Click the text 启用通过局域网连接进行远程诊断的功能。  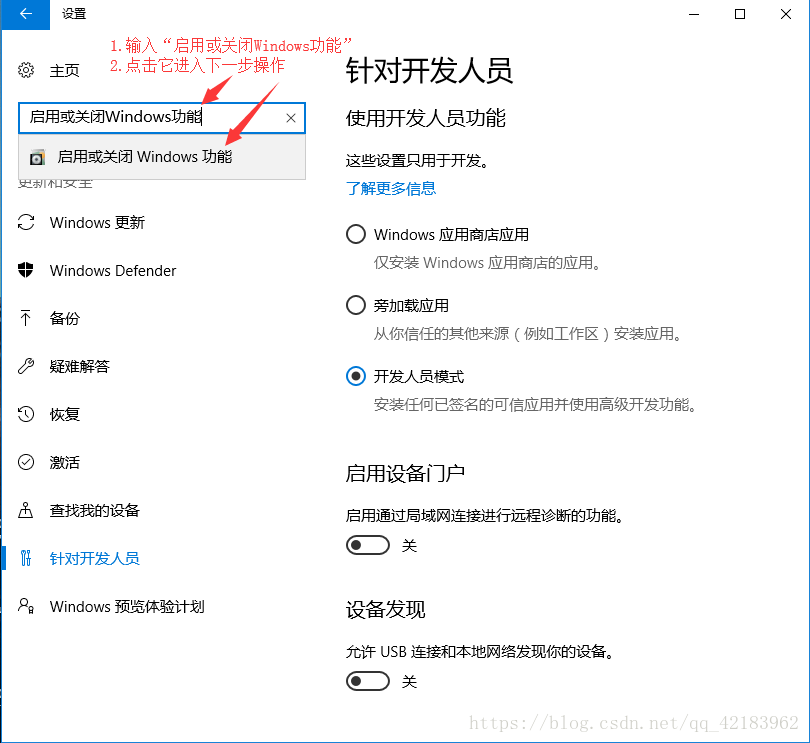point(485,516)
